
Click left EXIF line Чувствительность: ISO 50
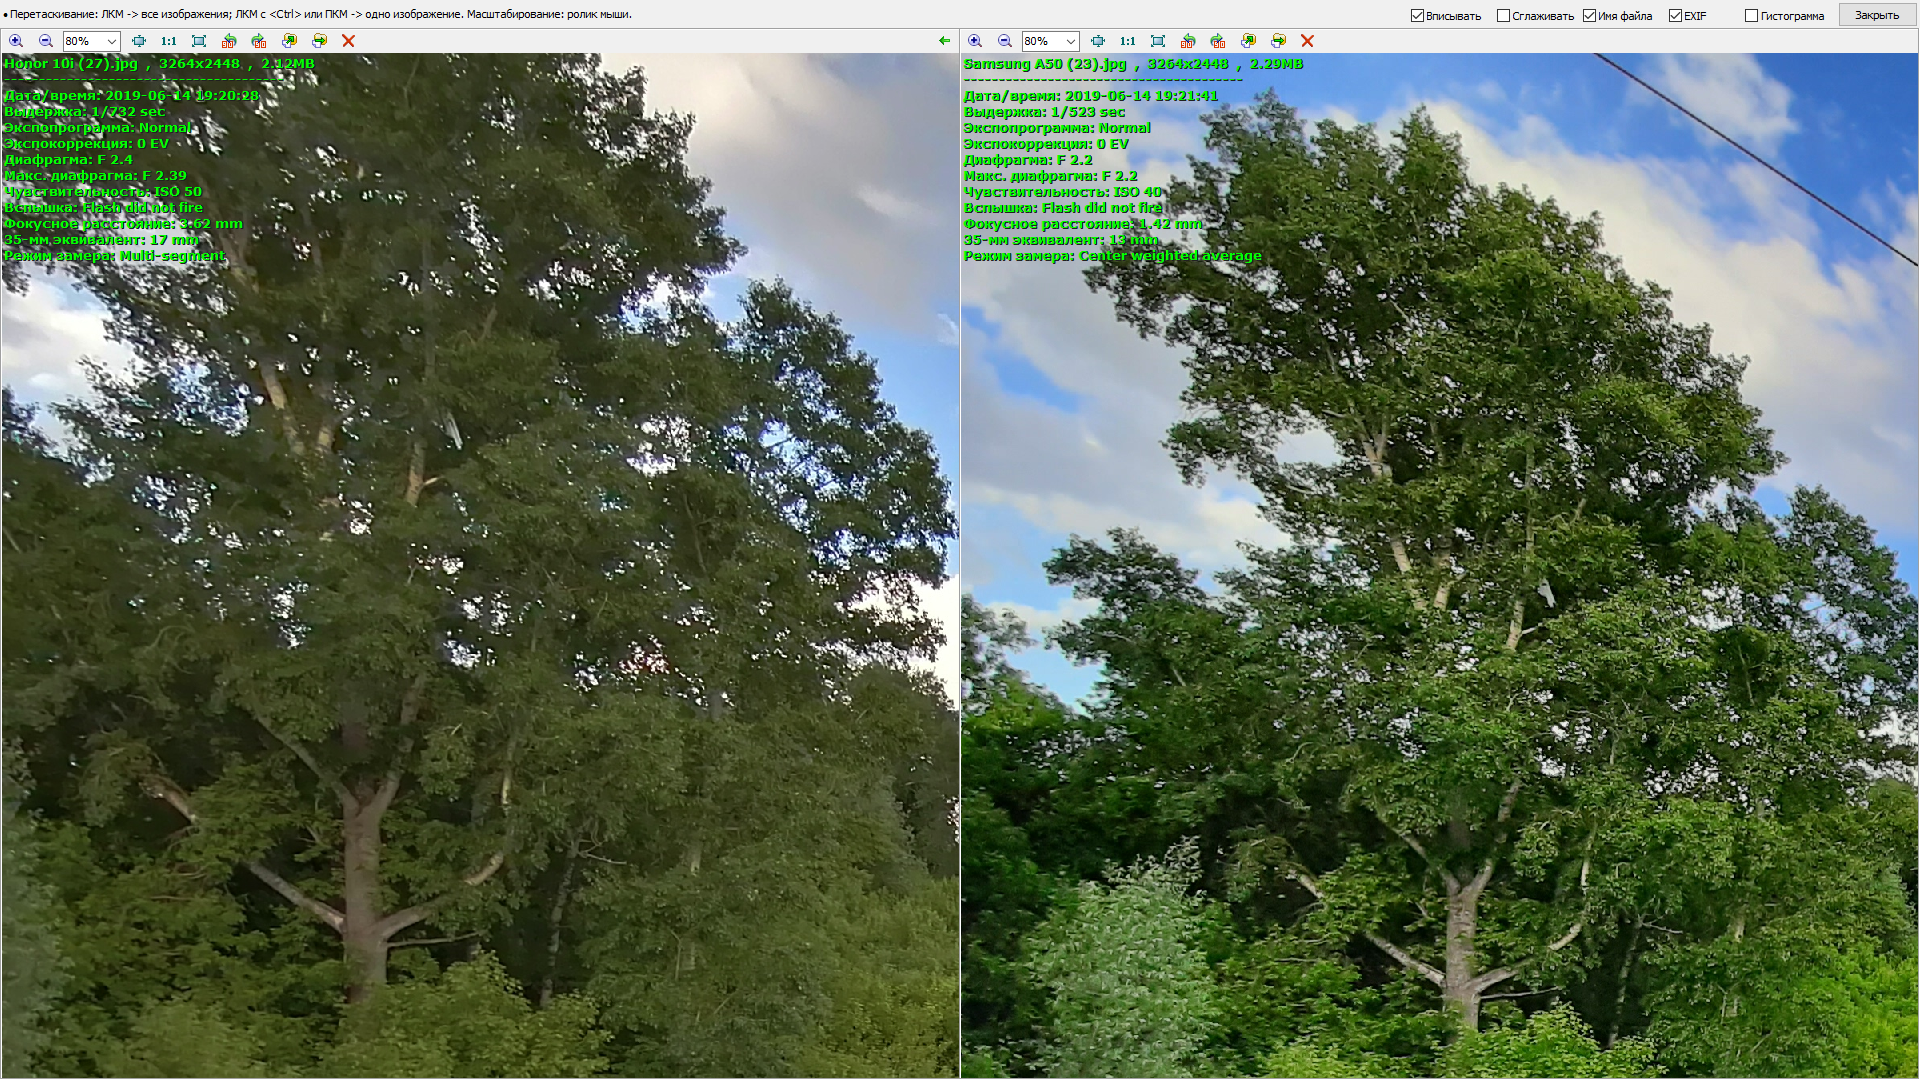103,192
